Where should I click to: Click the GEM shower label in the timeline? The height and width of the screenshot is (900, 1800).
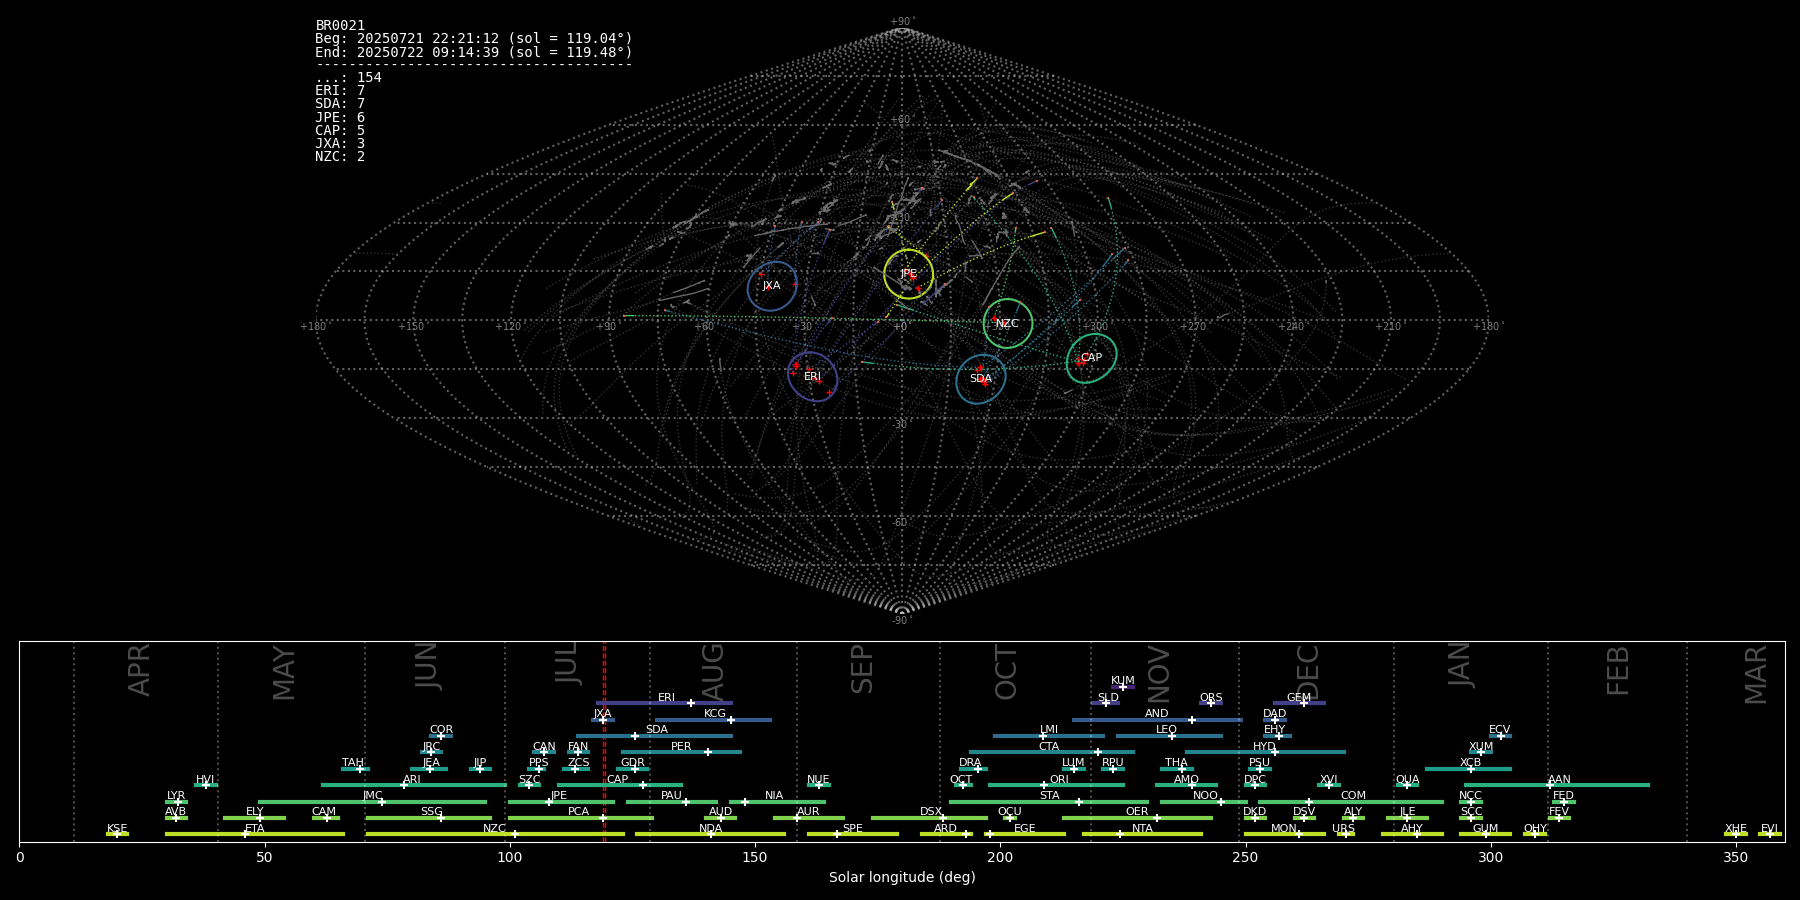[1299, 698]
